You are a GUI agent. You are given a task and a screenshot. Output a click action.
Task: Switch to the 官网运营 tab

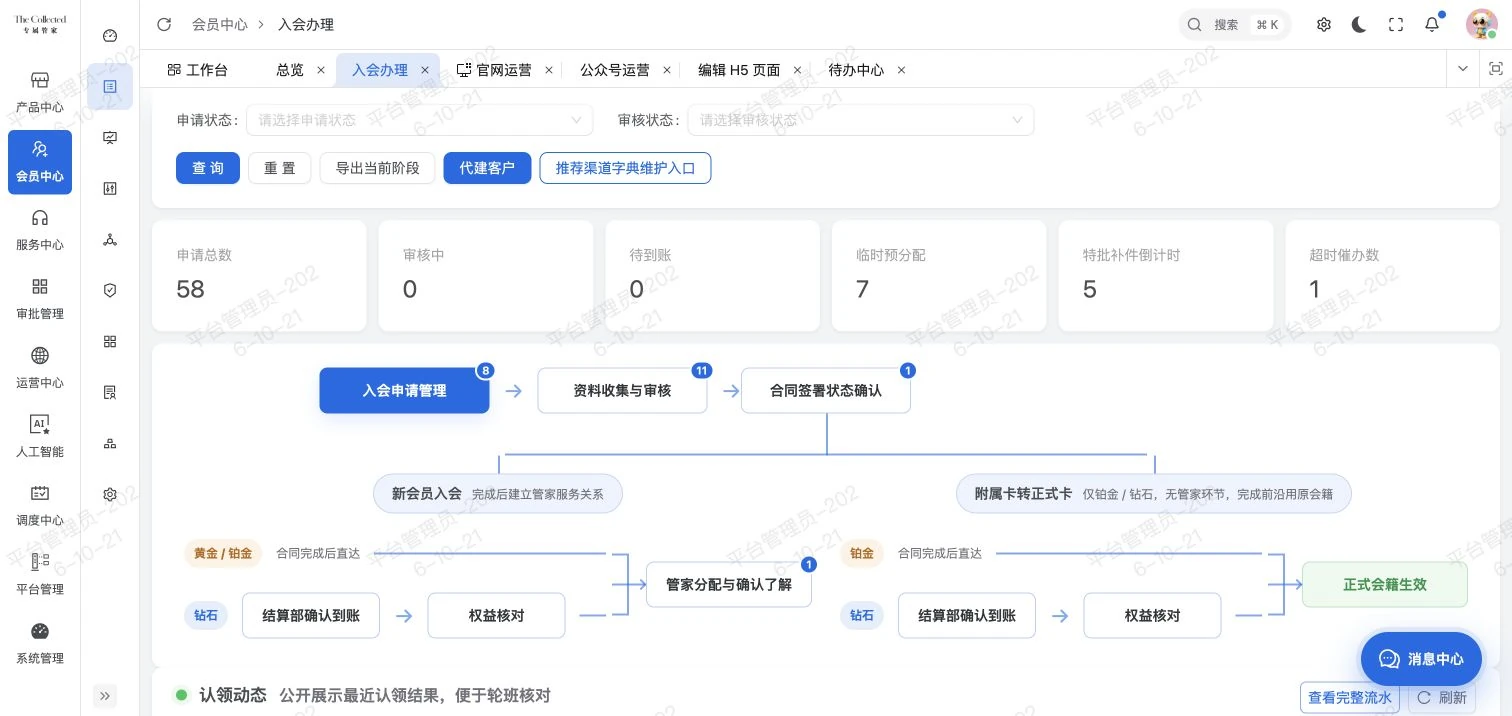(x=495, y=70)
